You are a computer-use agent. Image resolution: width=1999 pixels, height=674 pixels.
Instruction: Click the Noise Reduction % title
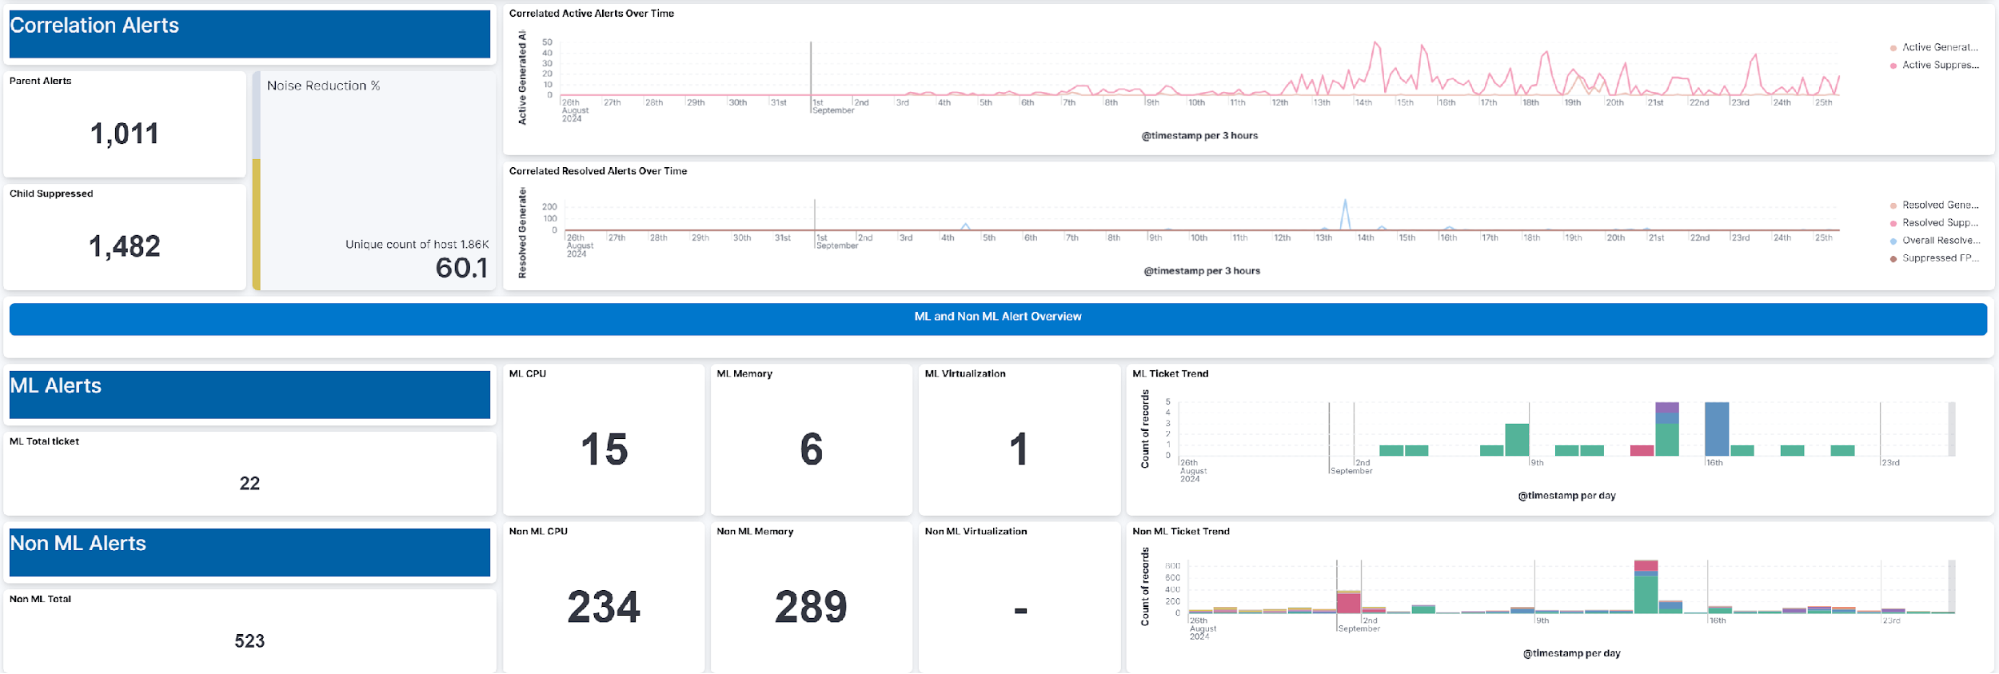[x=323, y=86]
